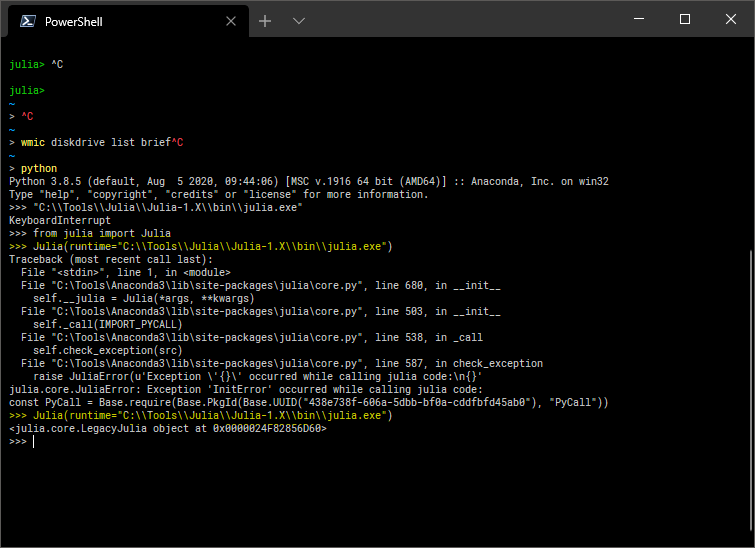Close the terminal window
Viewport: 755px width, 548px height.
[x=731, y=19]
